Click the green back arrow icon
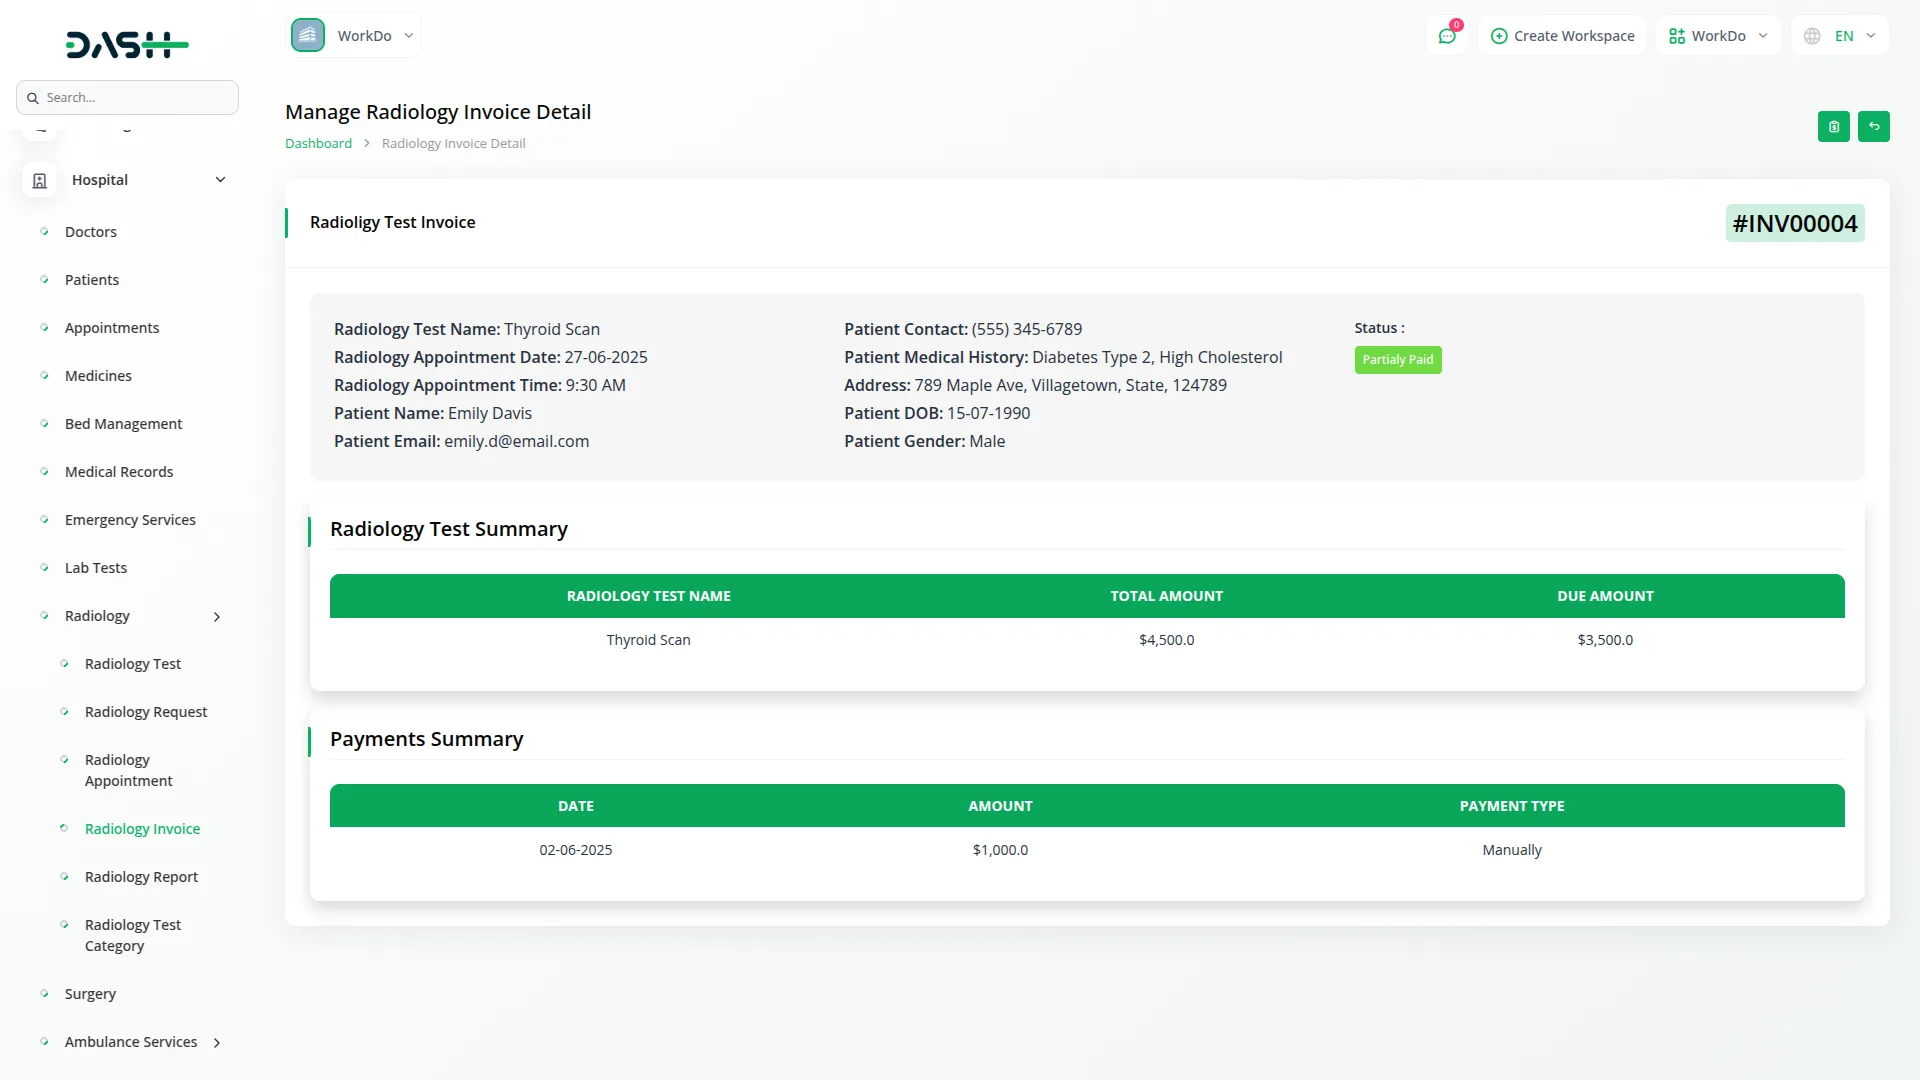This screenshot has height=1080, width=1920. (x=1873, y=127)
